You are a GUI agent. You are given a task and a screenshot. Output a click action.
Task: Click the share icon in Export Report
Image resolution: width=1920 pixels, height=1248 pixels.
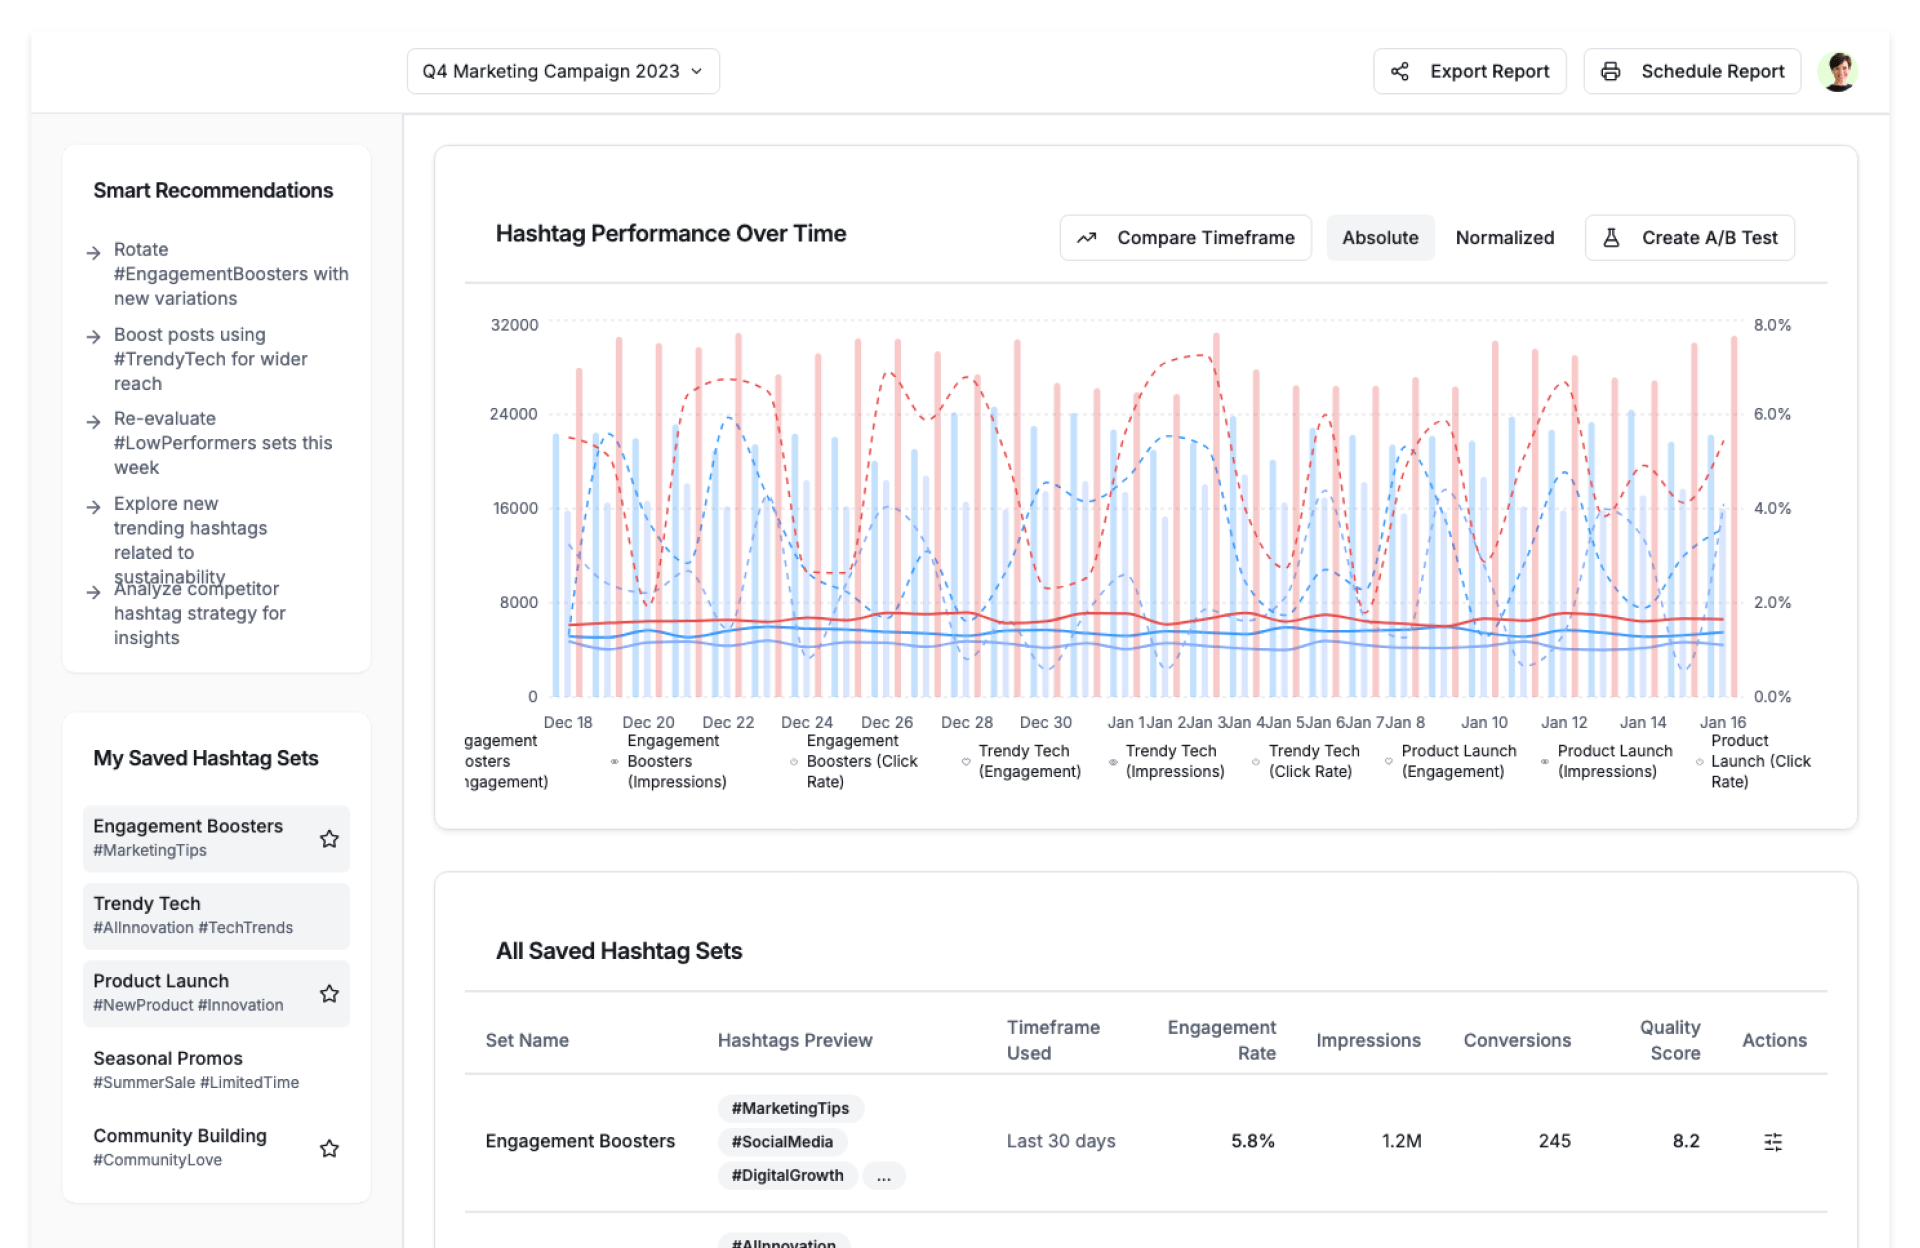(1400, 71)
